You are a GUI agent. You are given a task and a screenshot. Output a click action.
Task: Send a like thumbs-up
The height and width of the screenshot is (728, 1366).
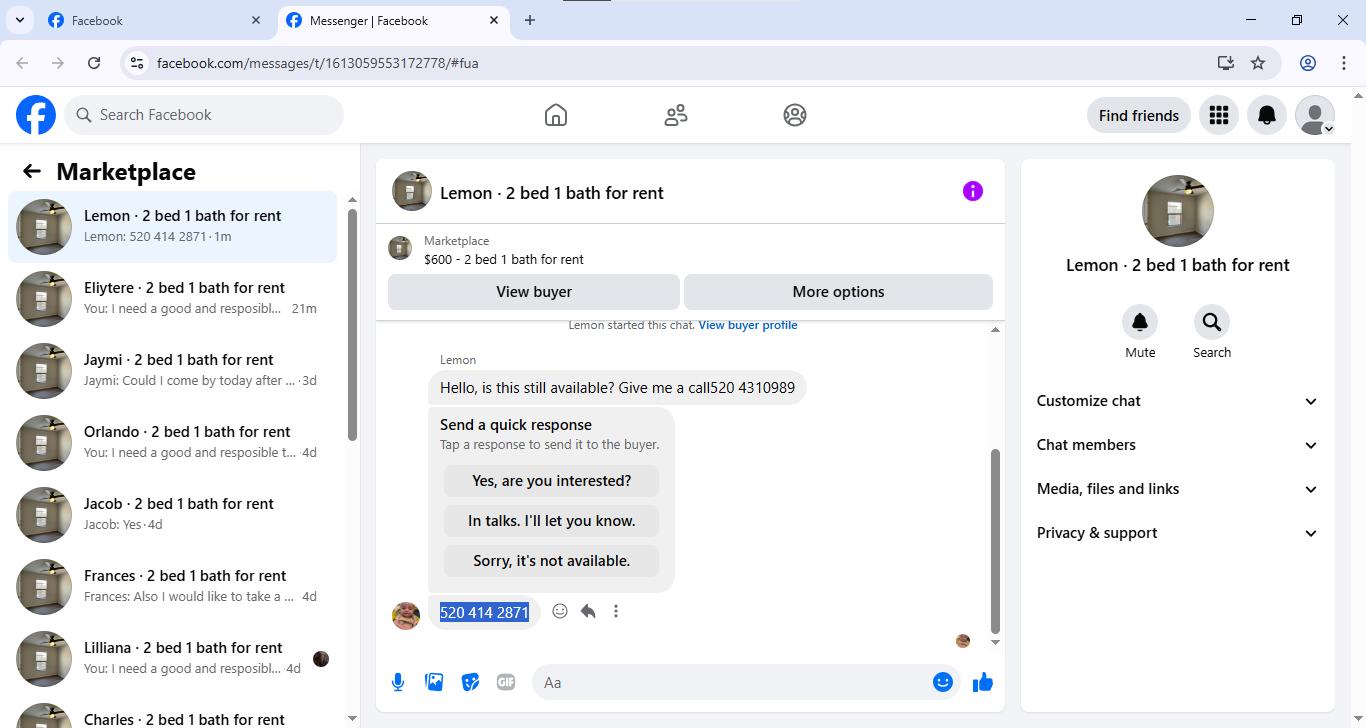(x=983, y=682)
